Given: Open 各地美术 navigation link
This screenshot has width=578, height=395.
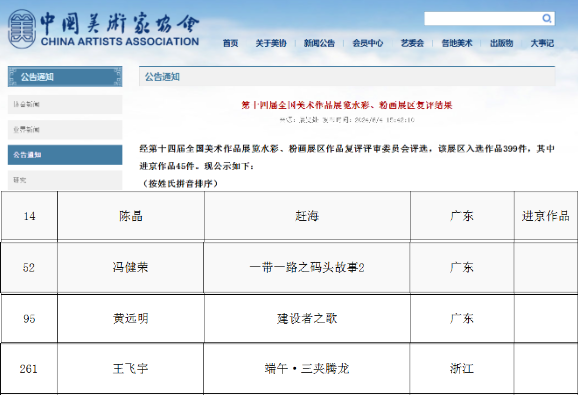Looking at the screenshot, I should coord(457,43).
